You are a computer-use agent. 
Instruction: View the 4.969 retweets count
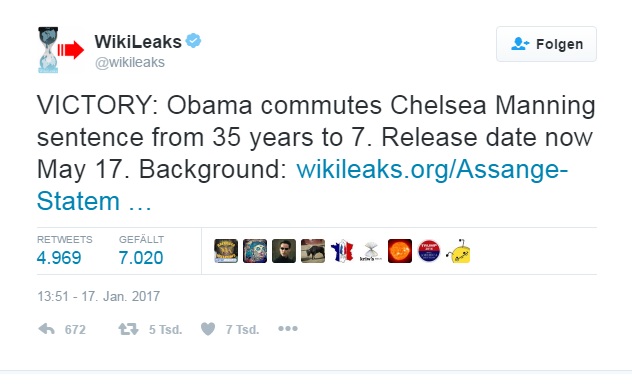tap(59, 257)
